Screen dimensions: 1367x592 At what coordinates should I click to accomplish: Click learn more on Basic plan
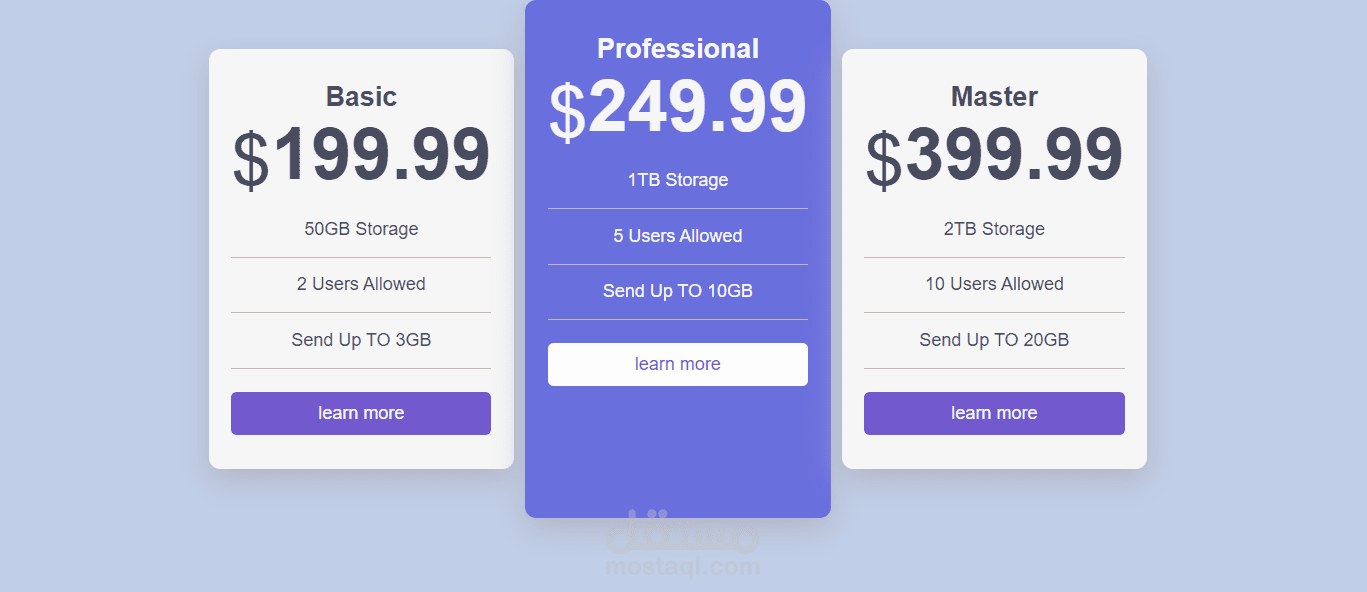tap(361, 413)
